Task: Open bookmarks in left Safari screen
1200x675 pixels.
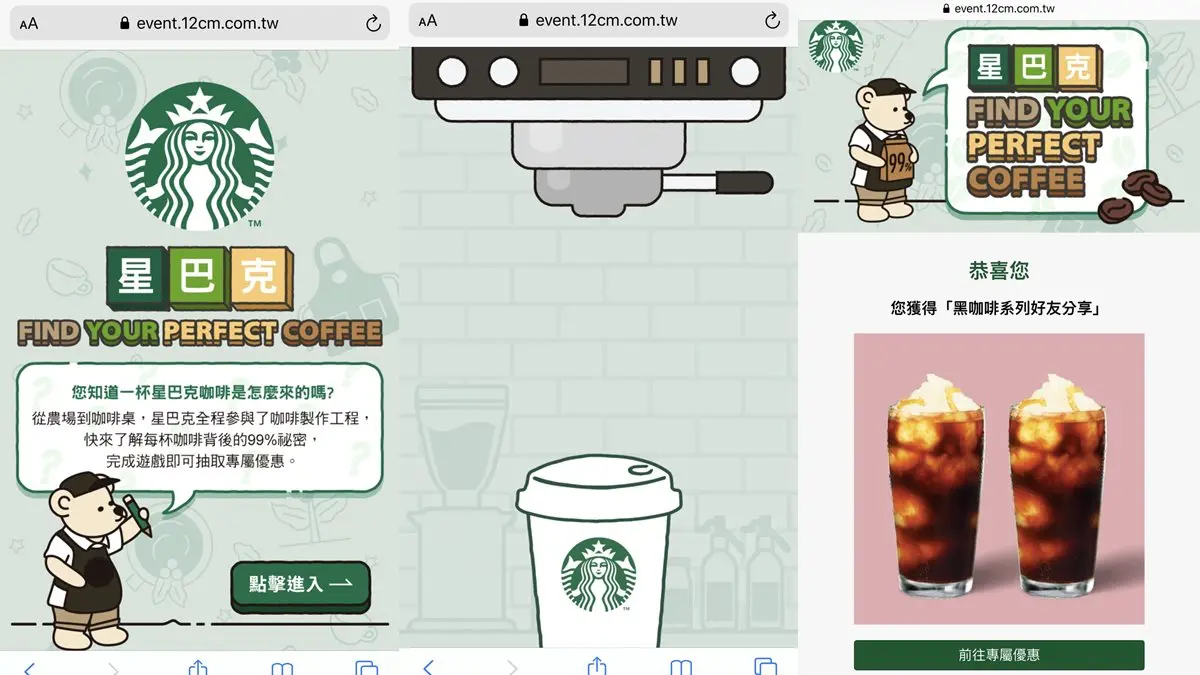Action: pyautogui.click(x=283, y=667)
